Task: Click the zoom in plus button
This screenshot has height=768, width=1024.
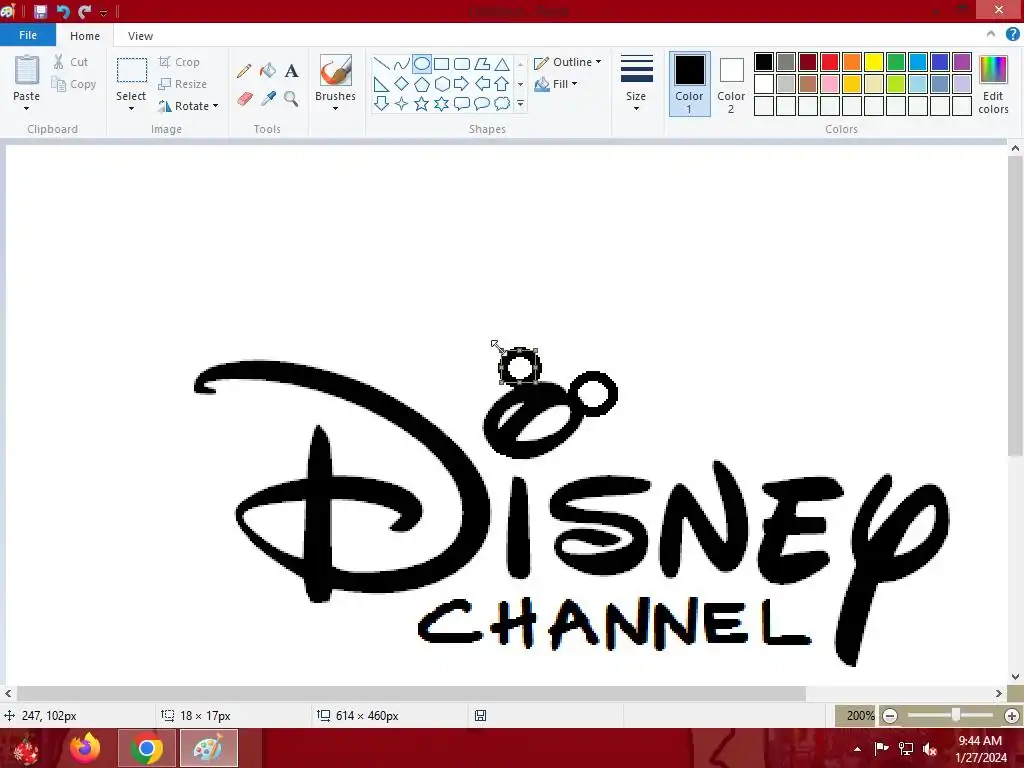Action: 1012,716
